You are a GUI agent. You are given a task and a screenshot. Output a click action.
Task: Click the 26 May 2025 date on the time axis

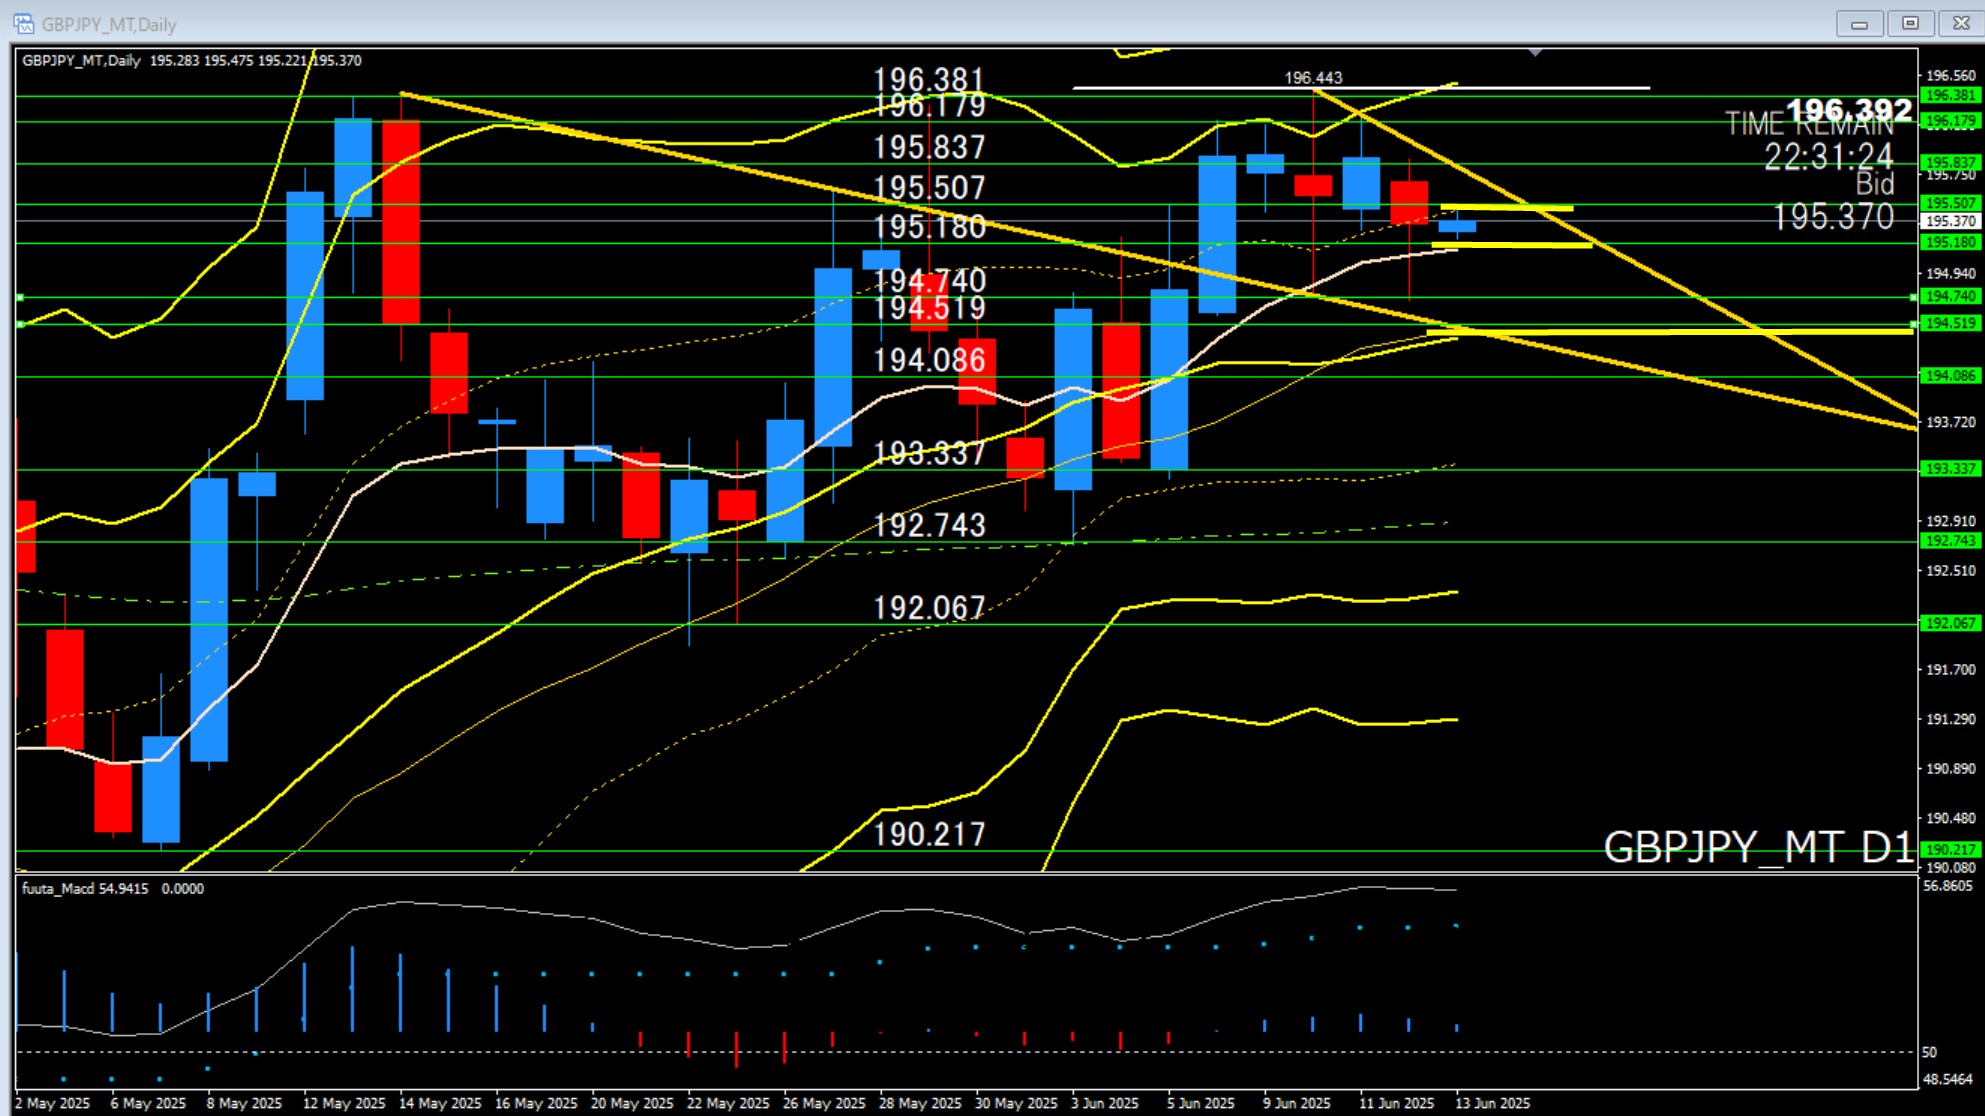pyautogui.click(x=824, y=1103)
